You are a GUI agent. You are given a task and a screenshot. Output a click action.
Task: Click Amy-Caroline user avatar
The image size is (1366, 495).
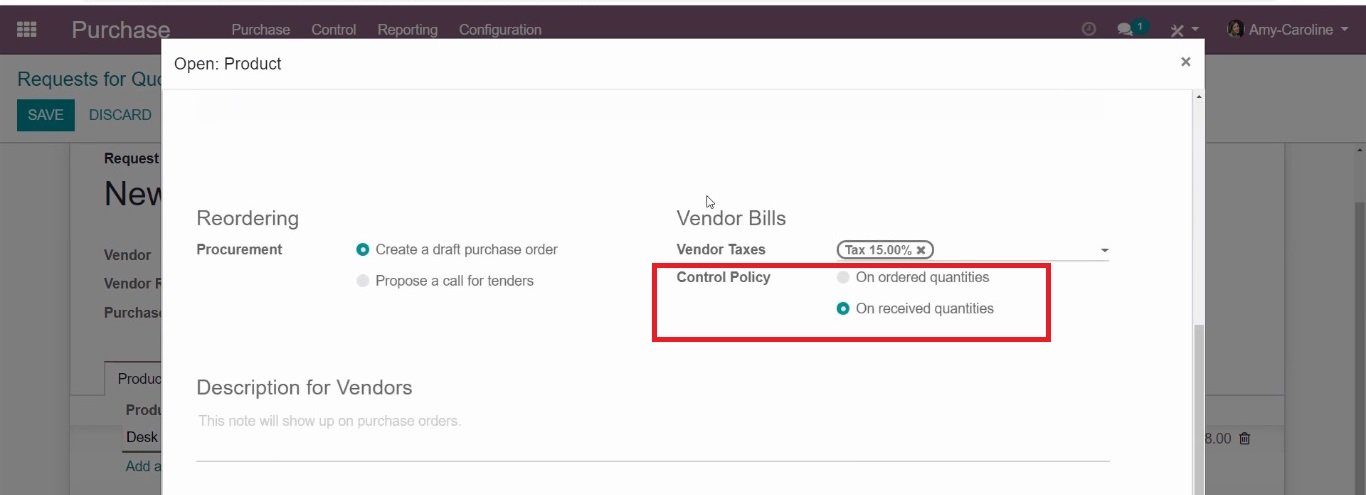[1236, 29]
